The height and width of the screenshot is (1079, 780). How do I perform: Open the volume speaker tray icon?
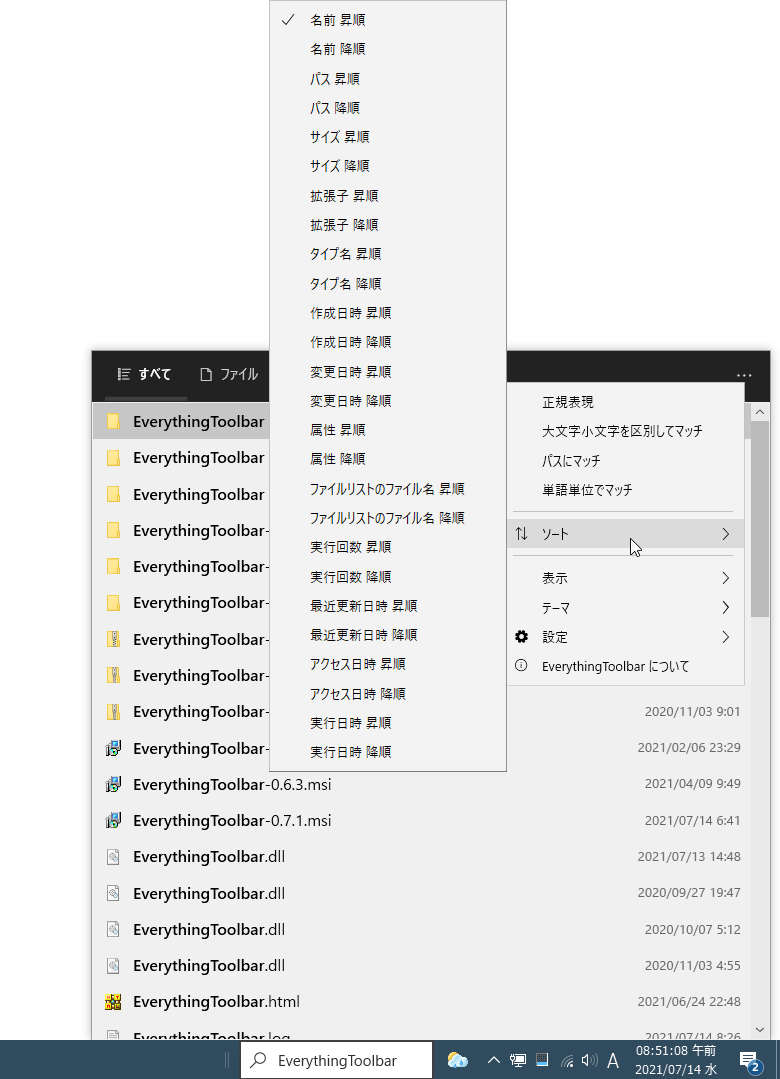coord(589,1060)
